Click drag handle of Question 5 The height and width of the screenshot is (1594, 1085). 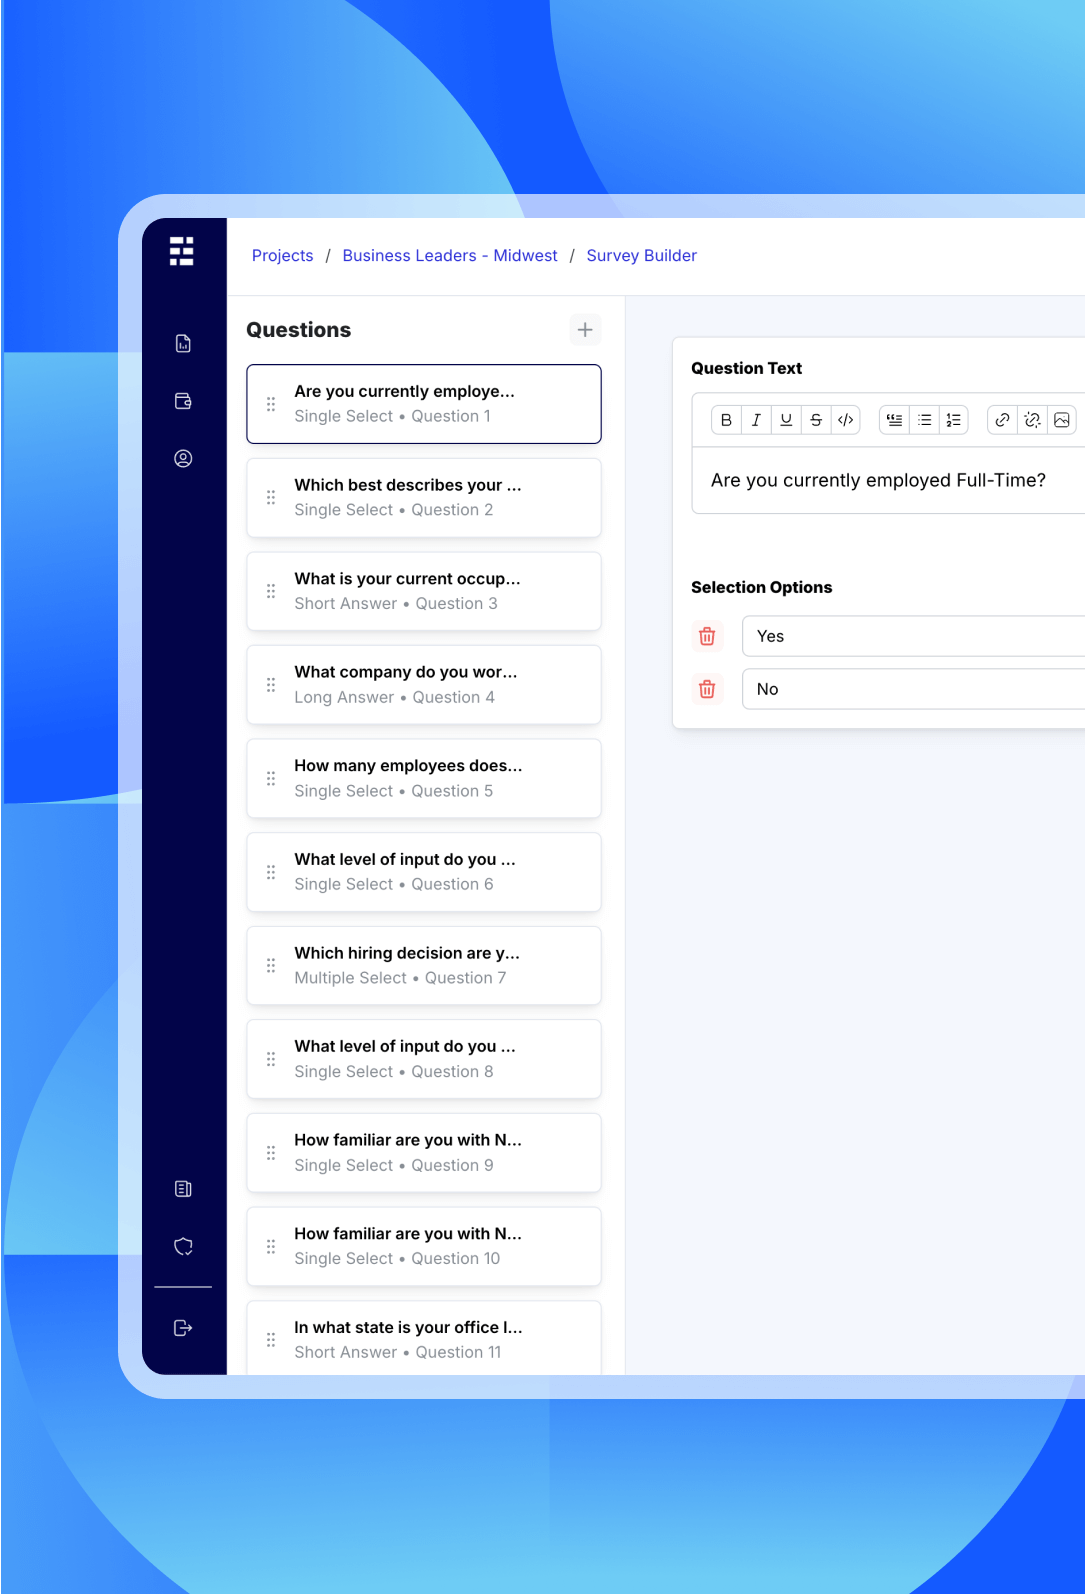(x=271, y=778)
